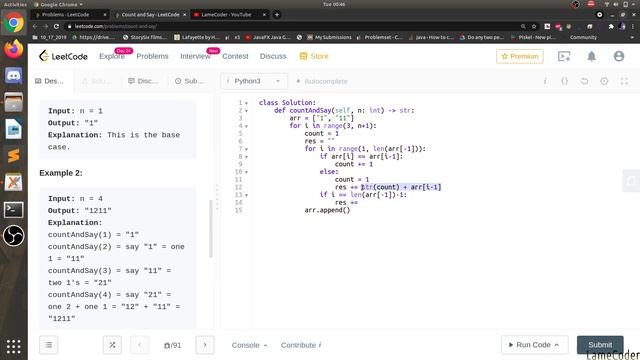Open the Activities overview
The width and height of the screenshot is (640, 360).
click(15, 4)
